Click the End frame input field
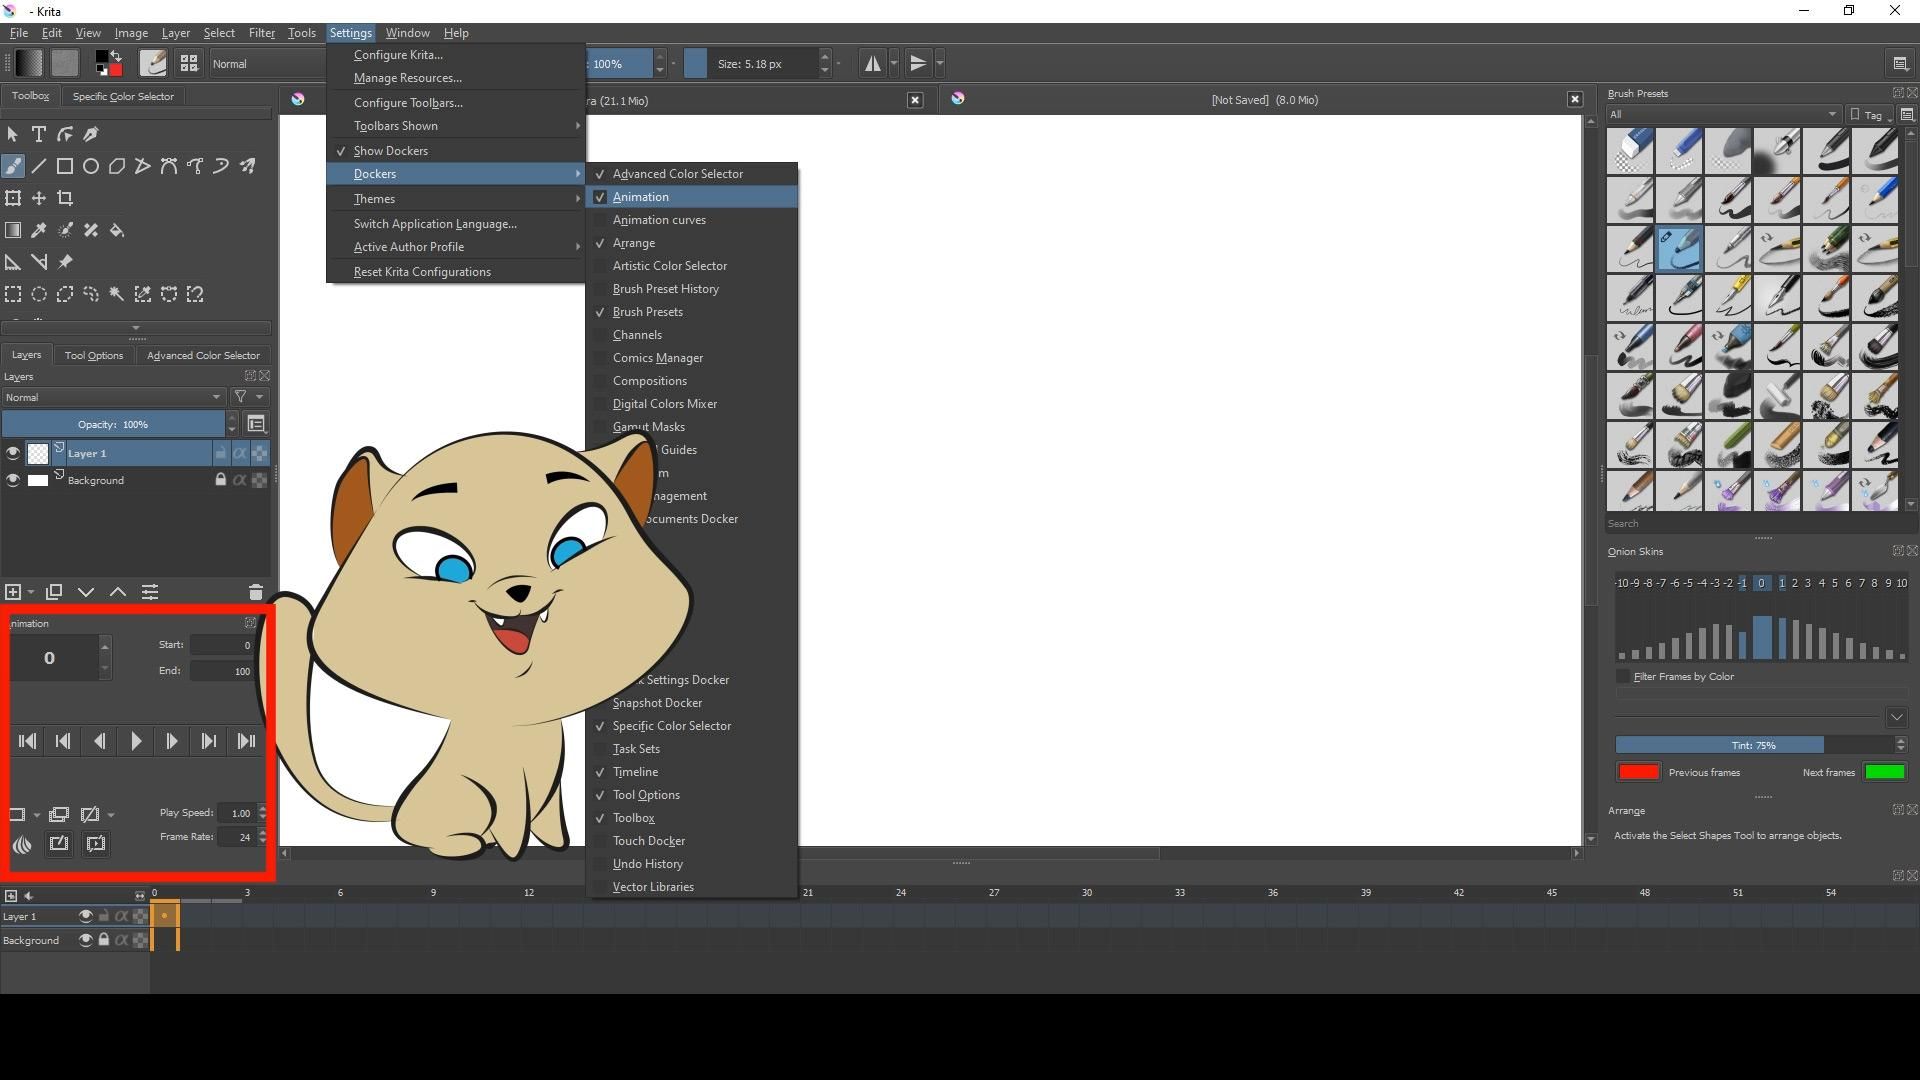The height and width of the screenshot is (1080, 1920). click(x=222, y=670)
